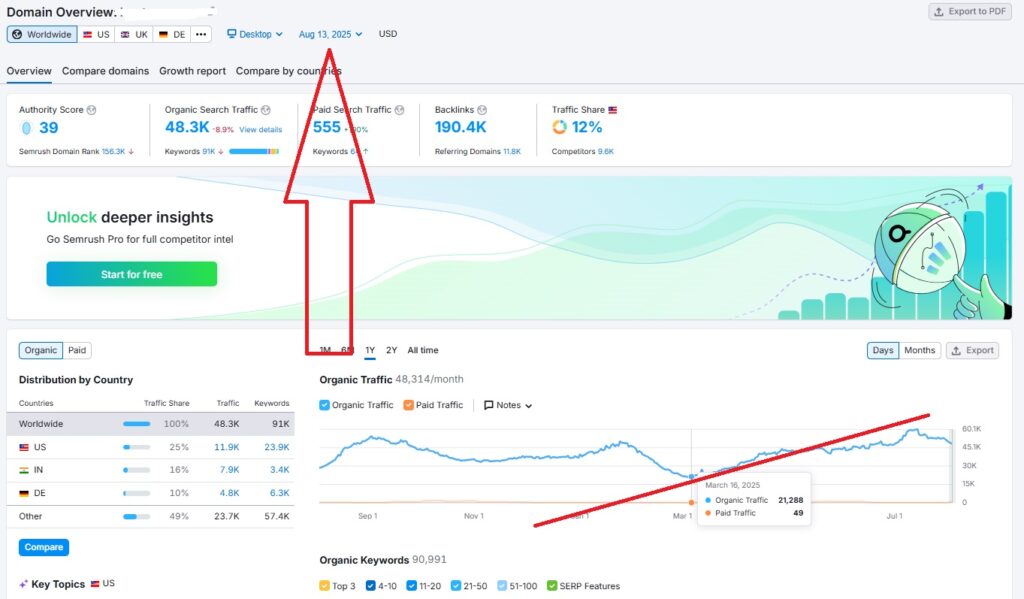This screenshot has height=599, width=1024.
Task: Select the UK database button
Action: 134,34
